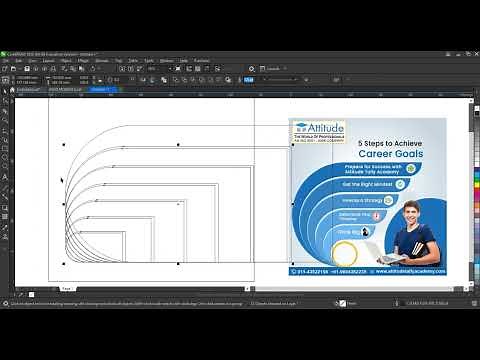Image resolution: width=480 pixels, height=360 pixels.
Task: Toggle Show rulers in the toolbar
Action: point(189,69)
